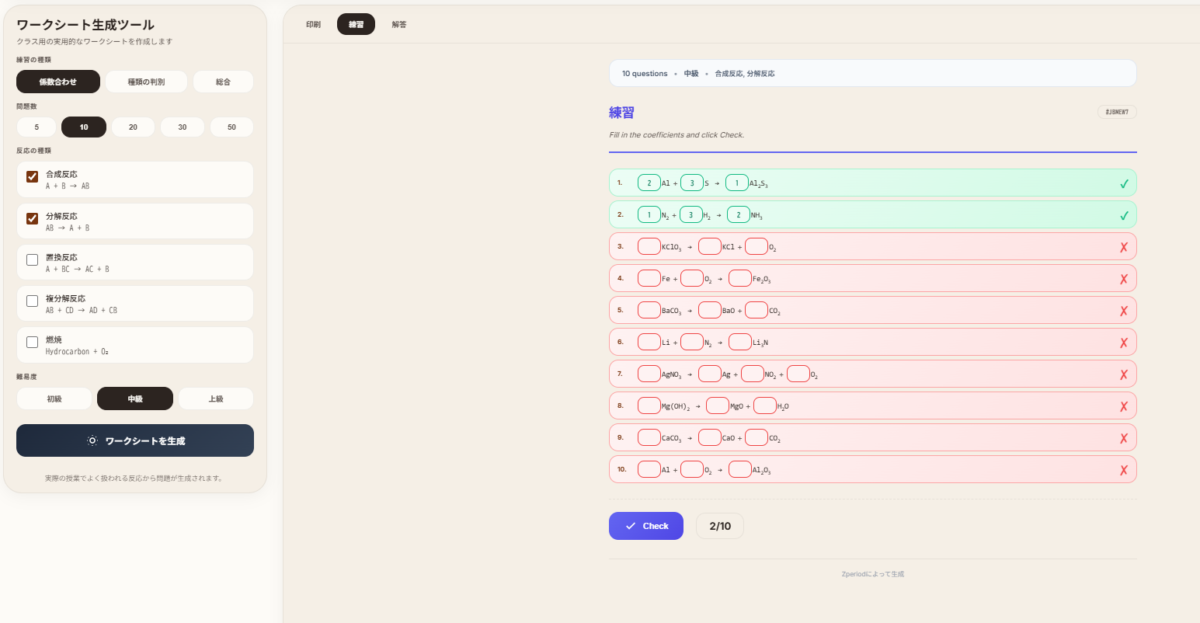Click the 2/10 score indicator

pyautogui.click(x=720, y=526)
